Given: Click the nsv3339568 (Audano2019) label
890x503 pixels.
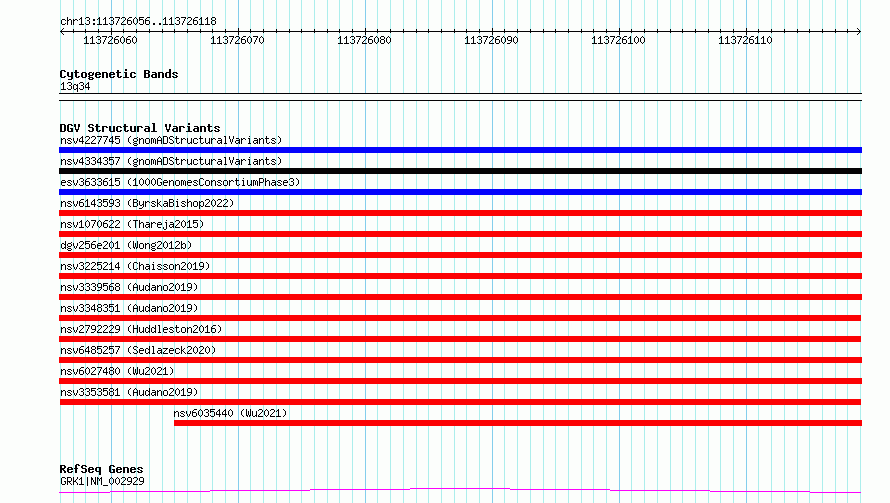Looking at the screenshot, I should (129, 287).
